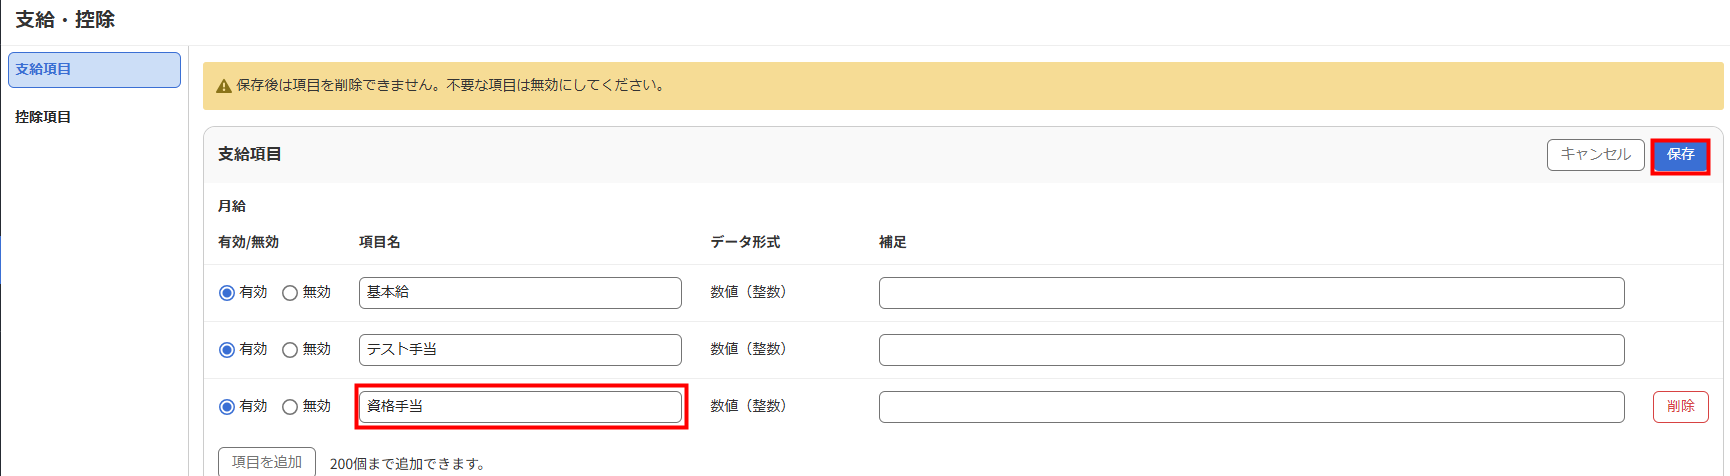Select 有効 radio for 資格手当 row
Viewport: 1730px width, 476px height.
[x=227, y=407]
